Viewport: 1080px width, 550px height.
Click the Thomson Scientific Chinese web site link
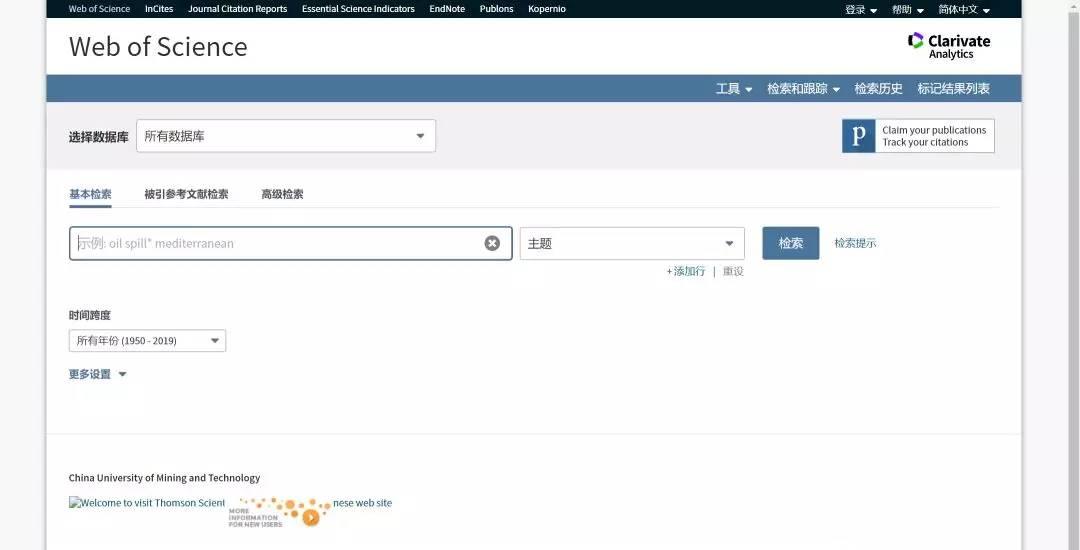tap(230, 503)
